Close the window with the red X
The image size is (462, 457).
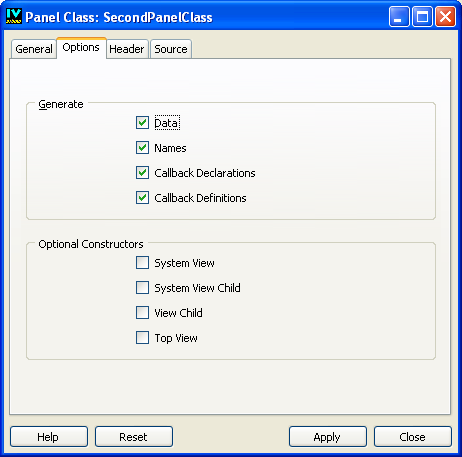446,16
